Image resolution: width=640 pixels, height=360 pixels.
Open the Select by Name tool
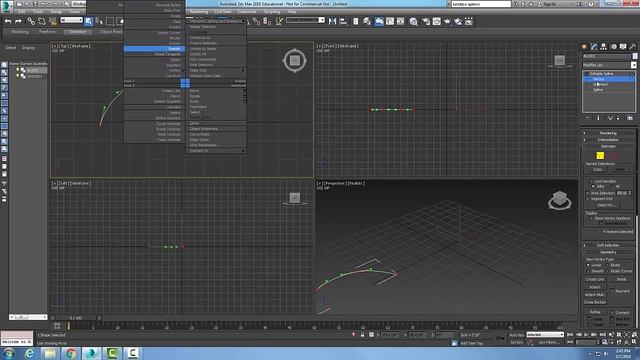[99, 21]
